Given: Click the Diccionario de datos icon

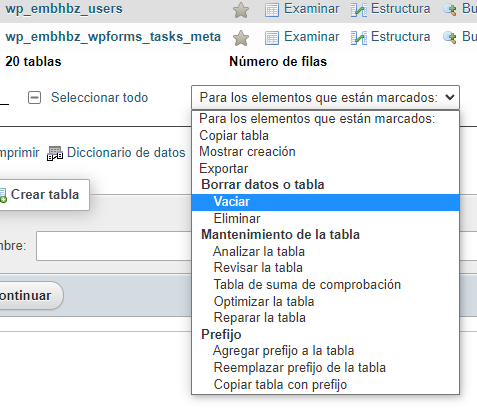Looking at the screenshot, I should pyautogui.click(x=55, y=153).
